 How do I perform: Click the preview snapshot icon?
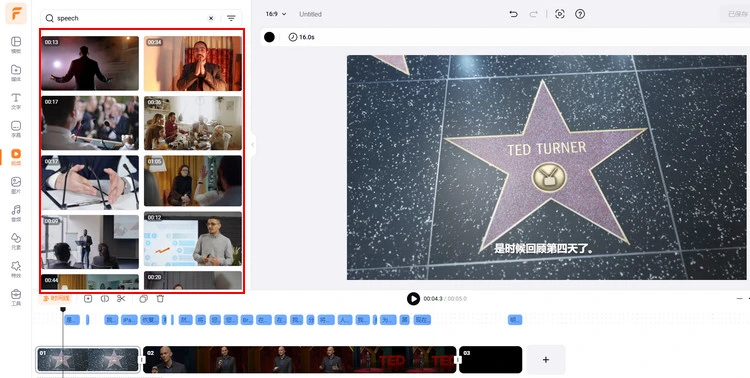tap(560, 14)
